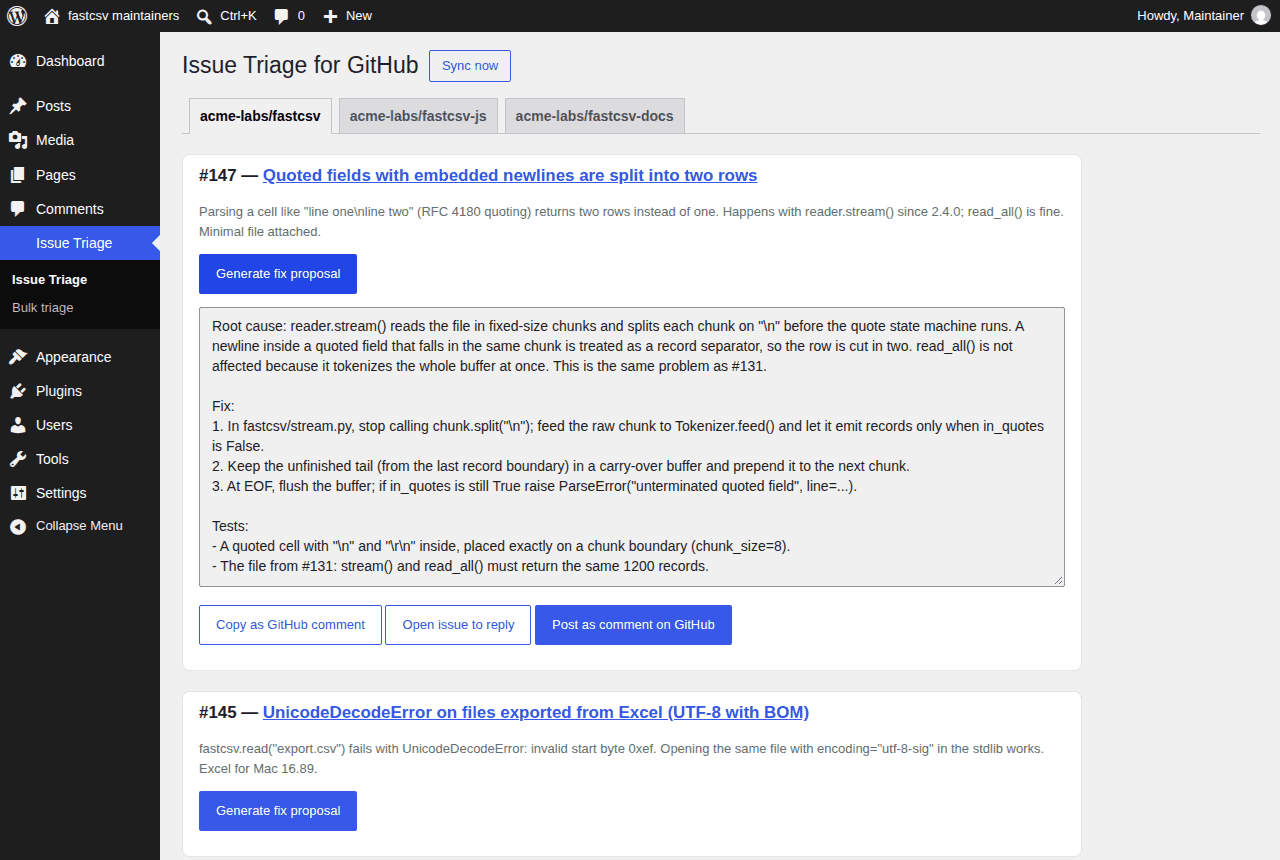Click the Appearance paintbrush icon
This screenshot has height=860, width=1280.
[18, 357]
